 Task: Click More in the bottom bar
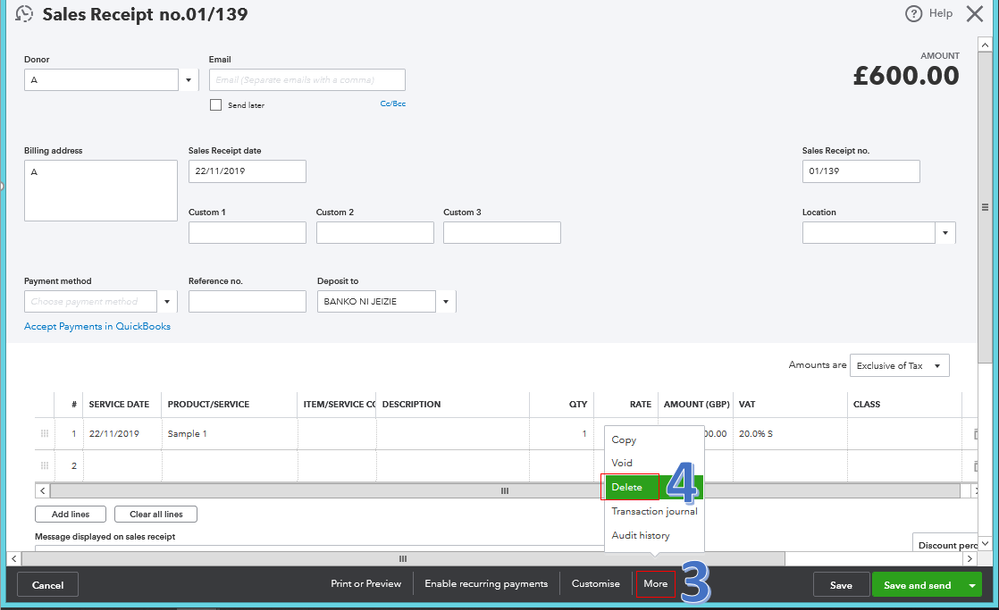(656, 584)
